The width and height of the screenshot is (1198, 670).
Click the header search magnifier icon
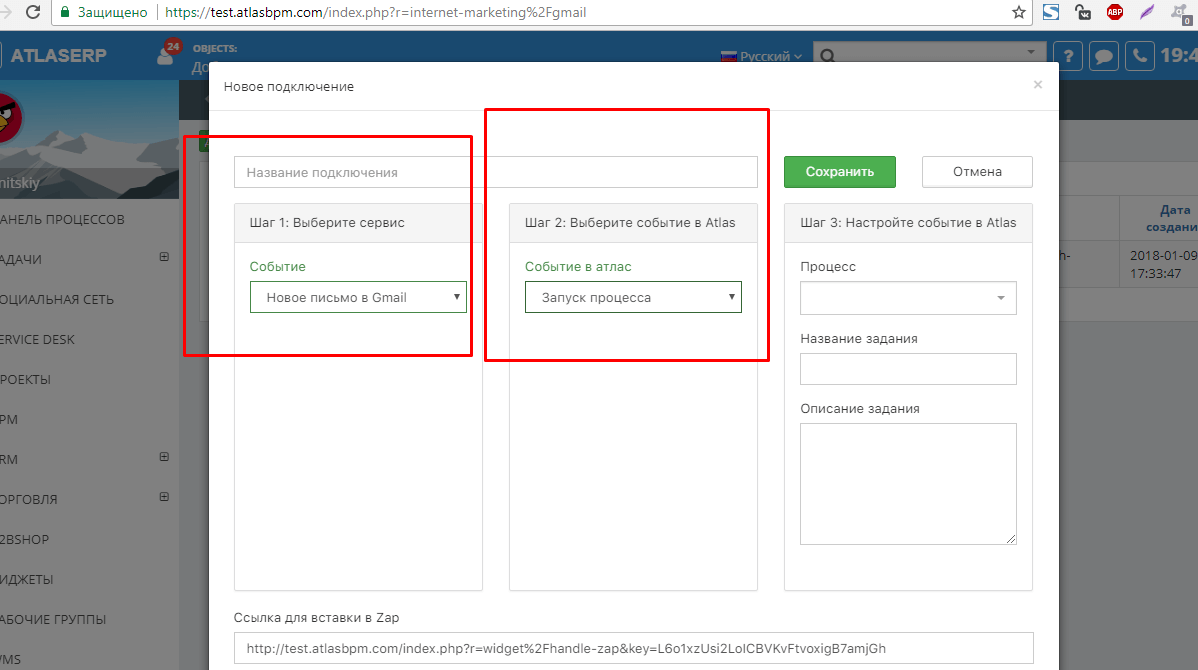827,56
